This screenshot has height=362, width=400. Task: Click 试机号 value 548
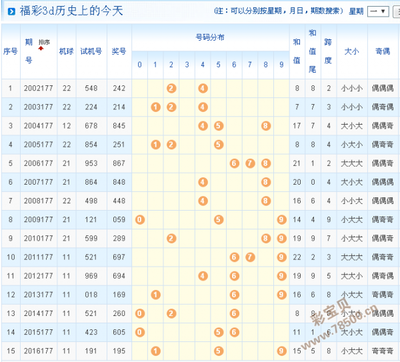[x=91, y=88]
